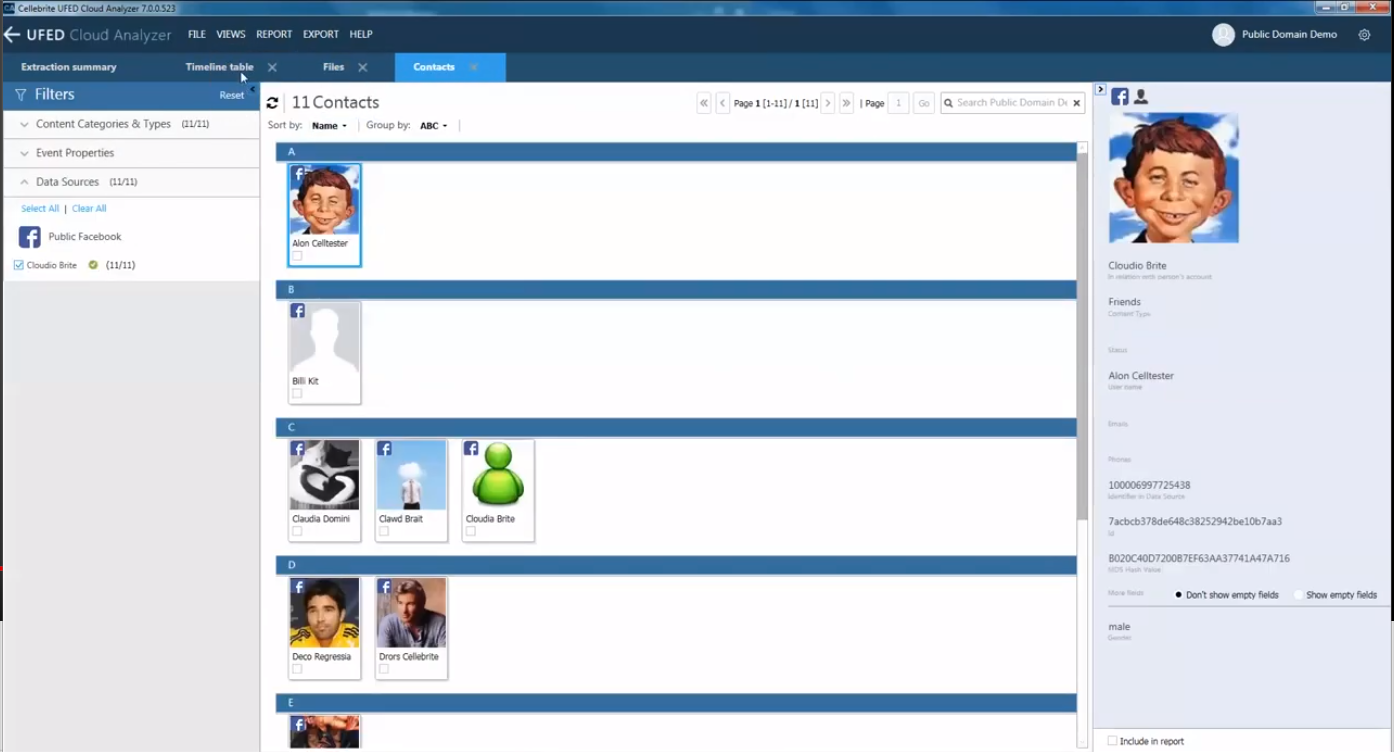Click the Clear All link
1394x752 pixels.
pos(89,209)
